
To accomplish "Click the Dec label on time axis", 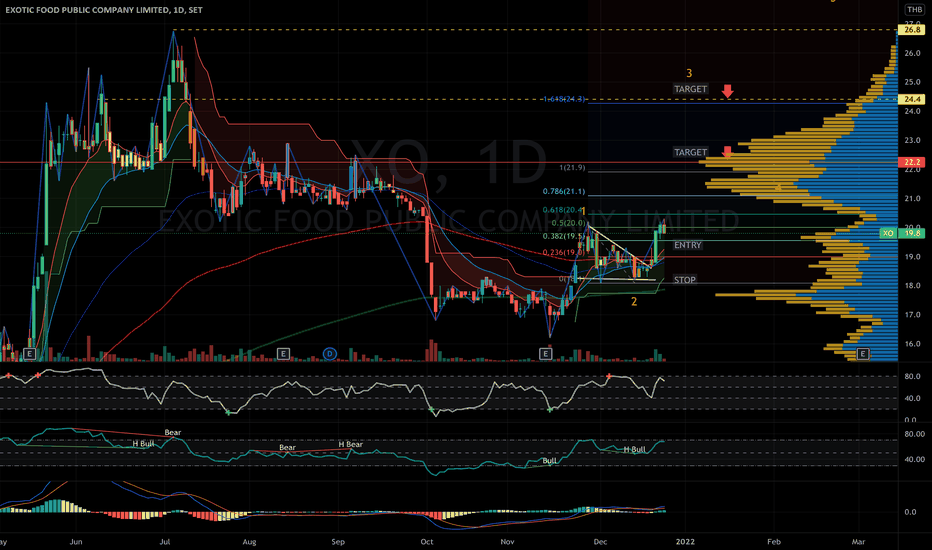I will 600,542.
